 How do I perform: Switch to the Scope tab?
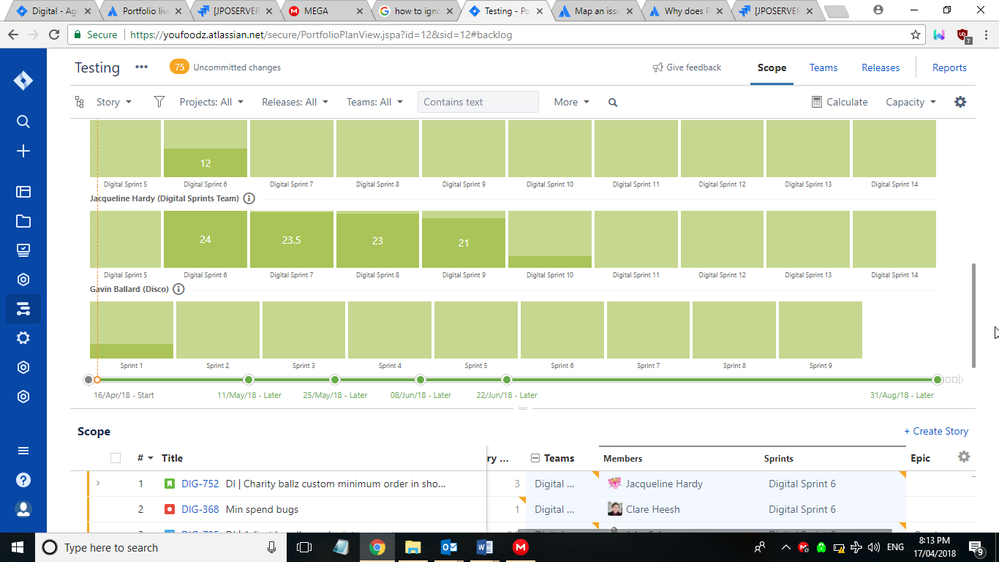tap(772, 68)
